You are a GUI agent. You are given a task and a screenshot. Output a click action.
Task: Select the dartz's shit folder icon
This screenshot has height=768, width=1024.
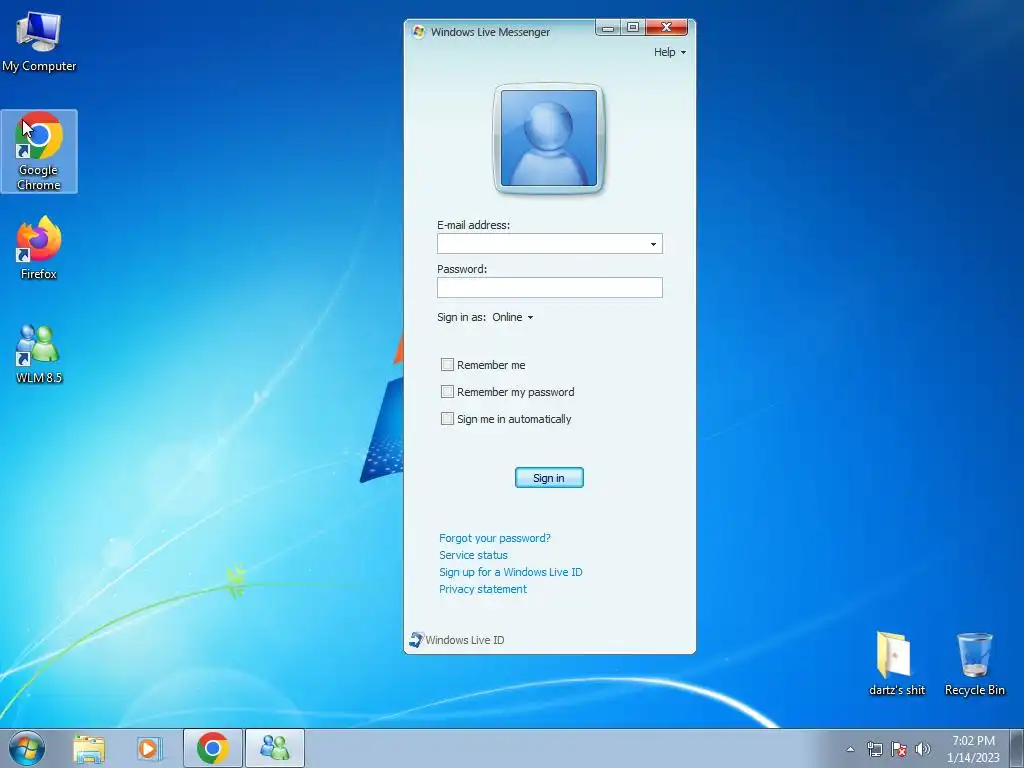[x=896, y=664]
